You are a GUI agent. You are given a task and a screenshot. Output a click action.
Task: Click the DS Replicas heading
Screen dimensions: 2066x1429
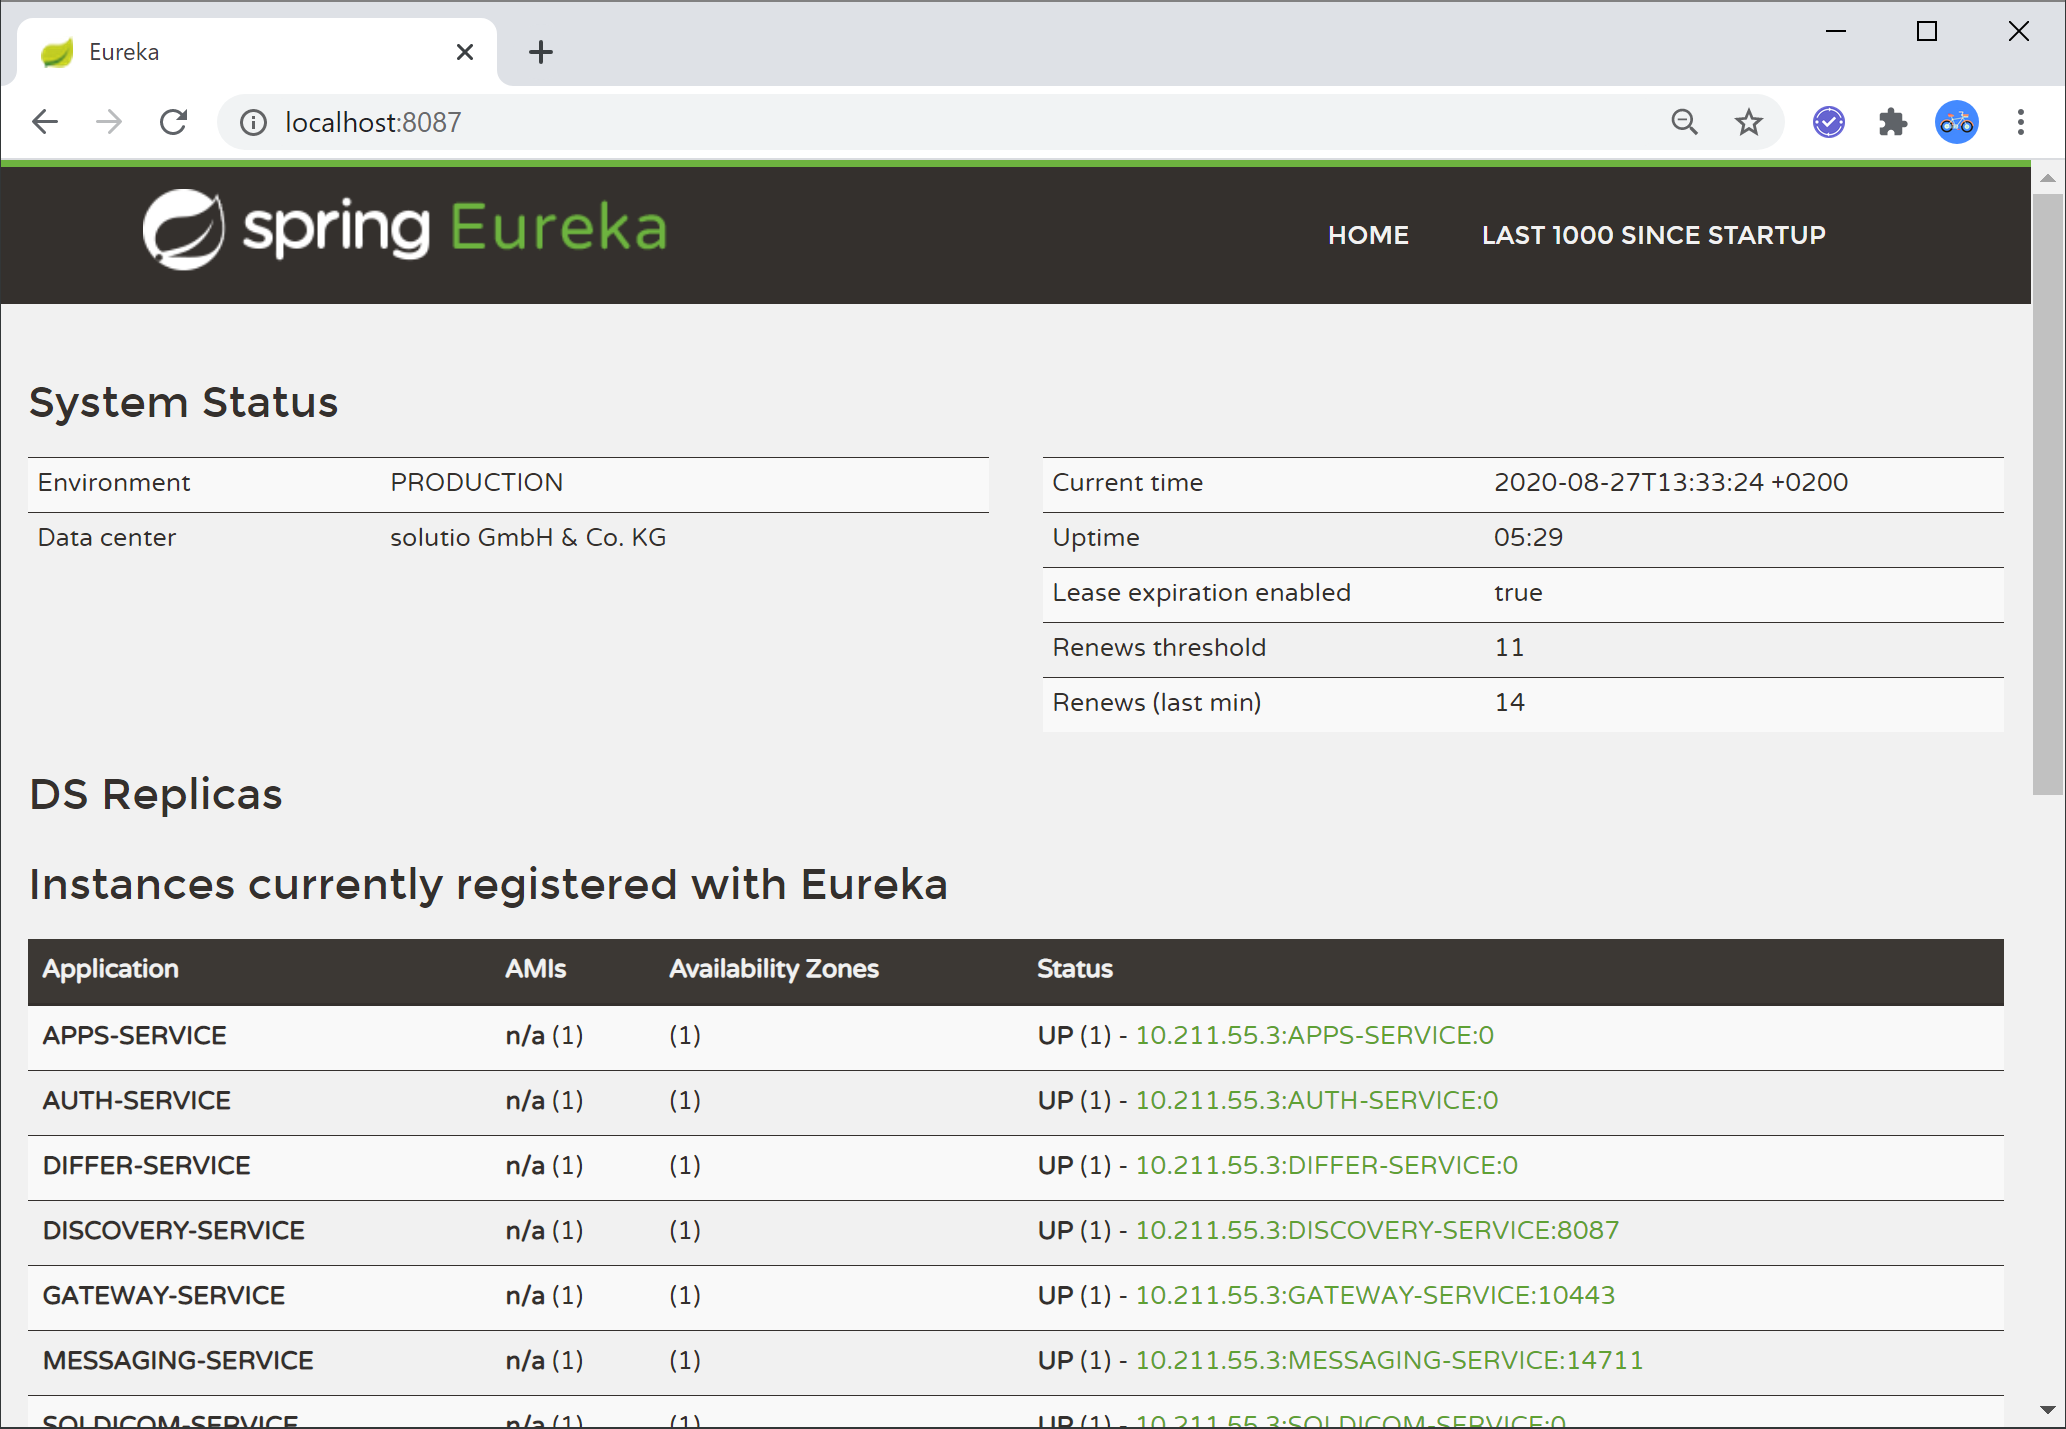pos(156,794)
